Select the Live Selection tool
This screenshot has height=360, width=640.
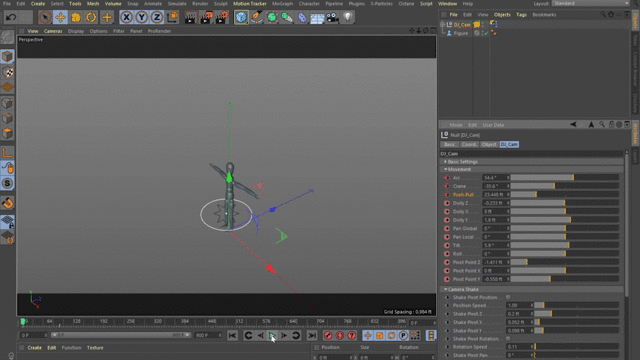point(45,17)
